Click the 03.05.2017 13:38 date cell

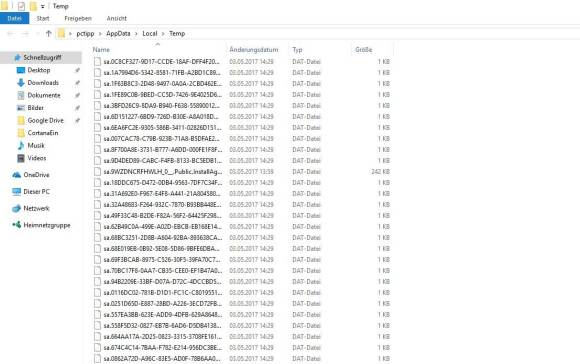click(x=252, y=172)
